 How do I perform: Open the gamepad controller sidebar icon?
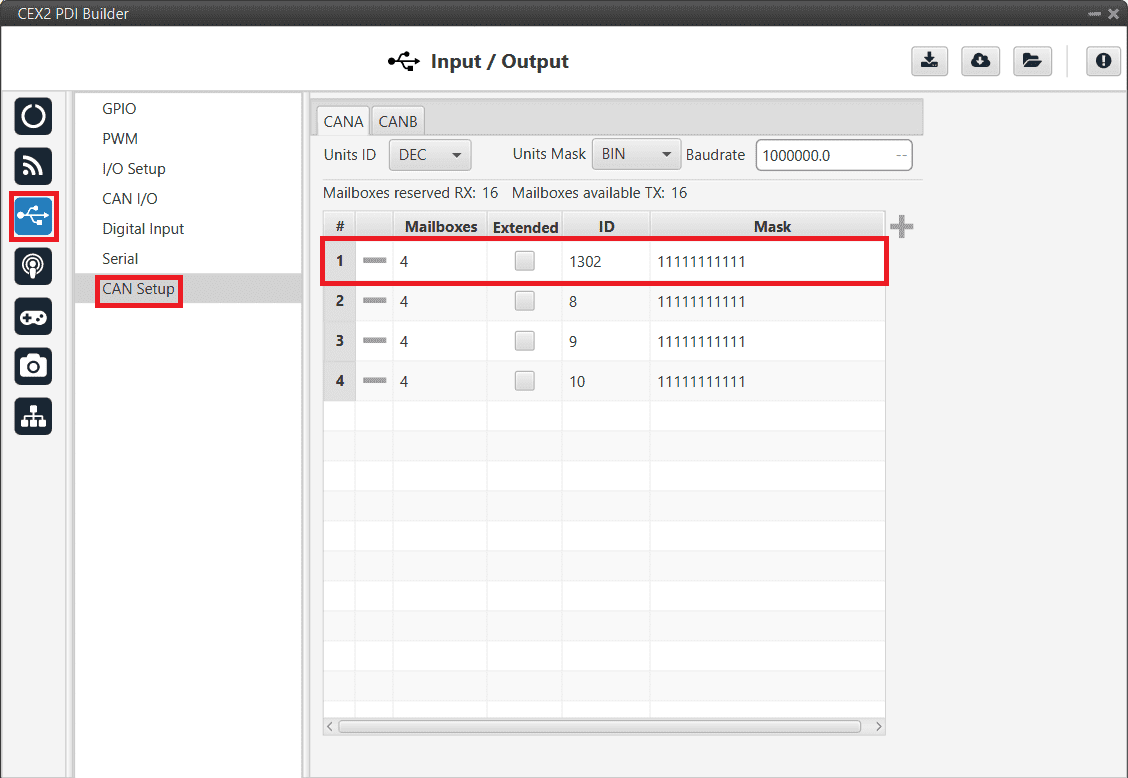click(x=33, y=317)
